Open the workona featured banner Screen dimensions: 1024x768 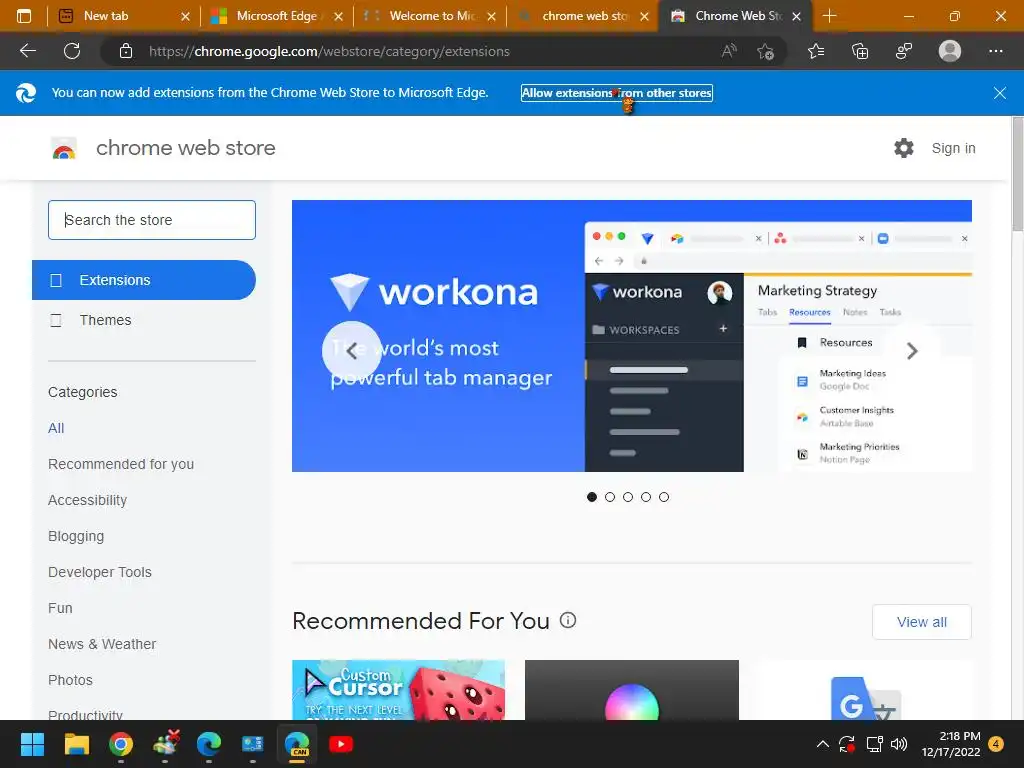tap(632, 336)
